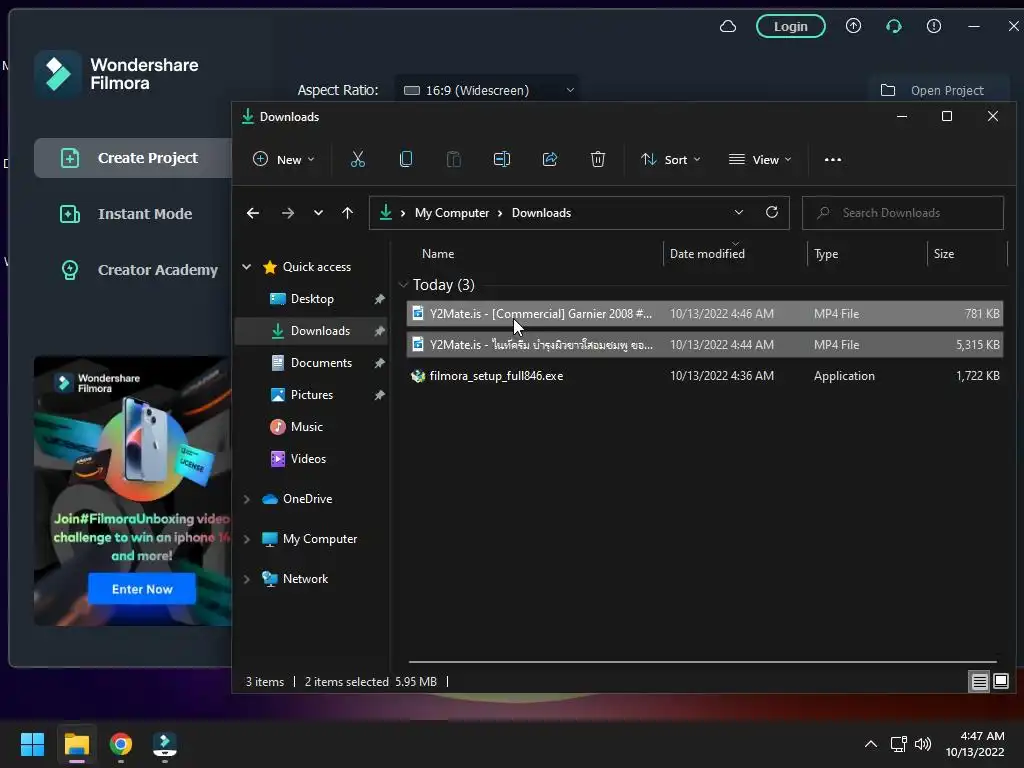Viewport: 1024px width, 768px height.
Task: Open the View dropdown menu
Action: 760,159
